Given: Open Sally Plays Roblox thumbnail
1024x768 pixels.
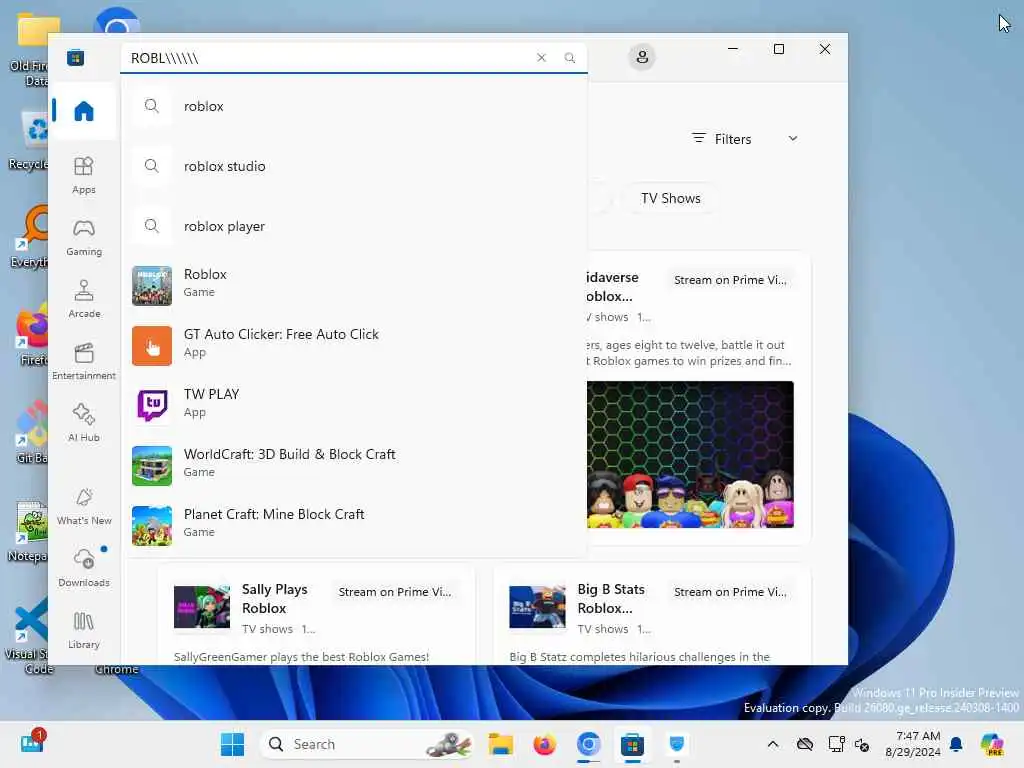Looking at the screenshot, I should (202, 607).
